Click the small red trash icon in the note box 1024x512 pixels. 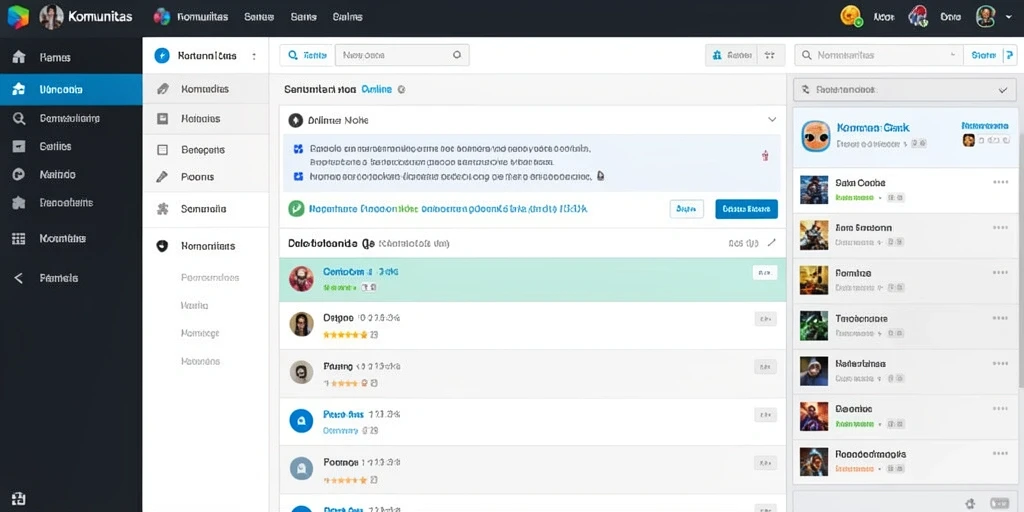(x=765, y=156)
